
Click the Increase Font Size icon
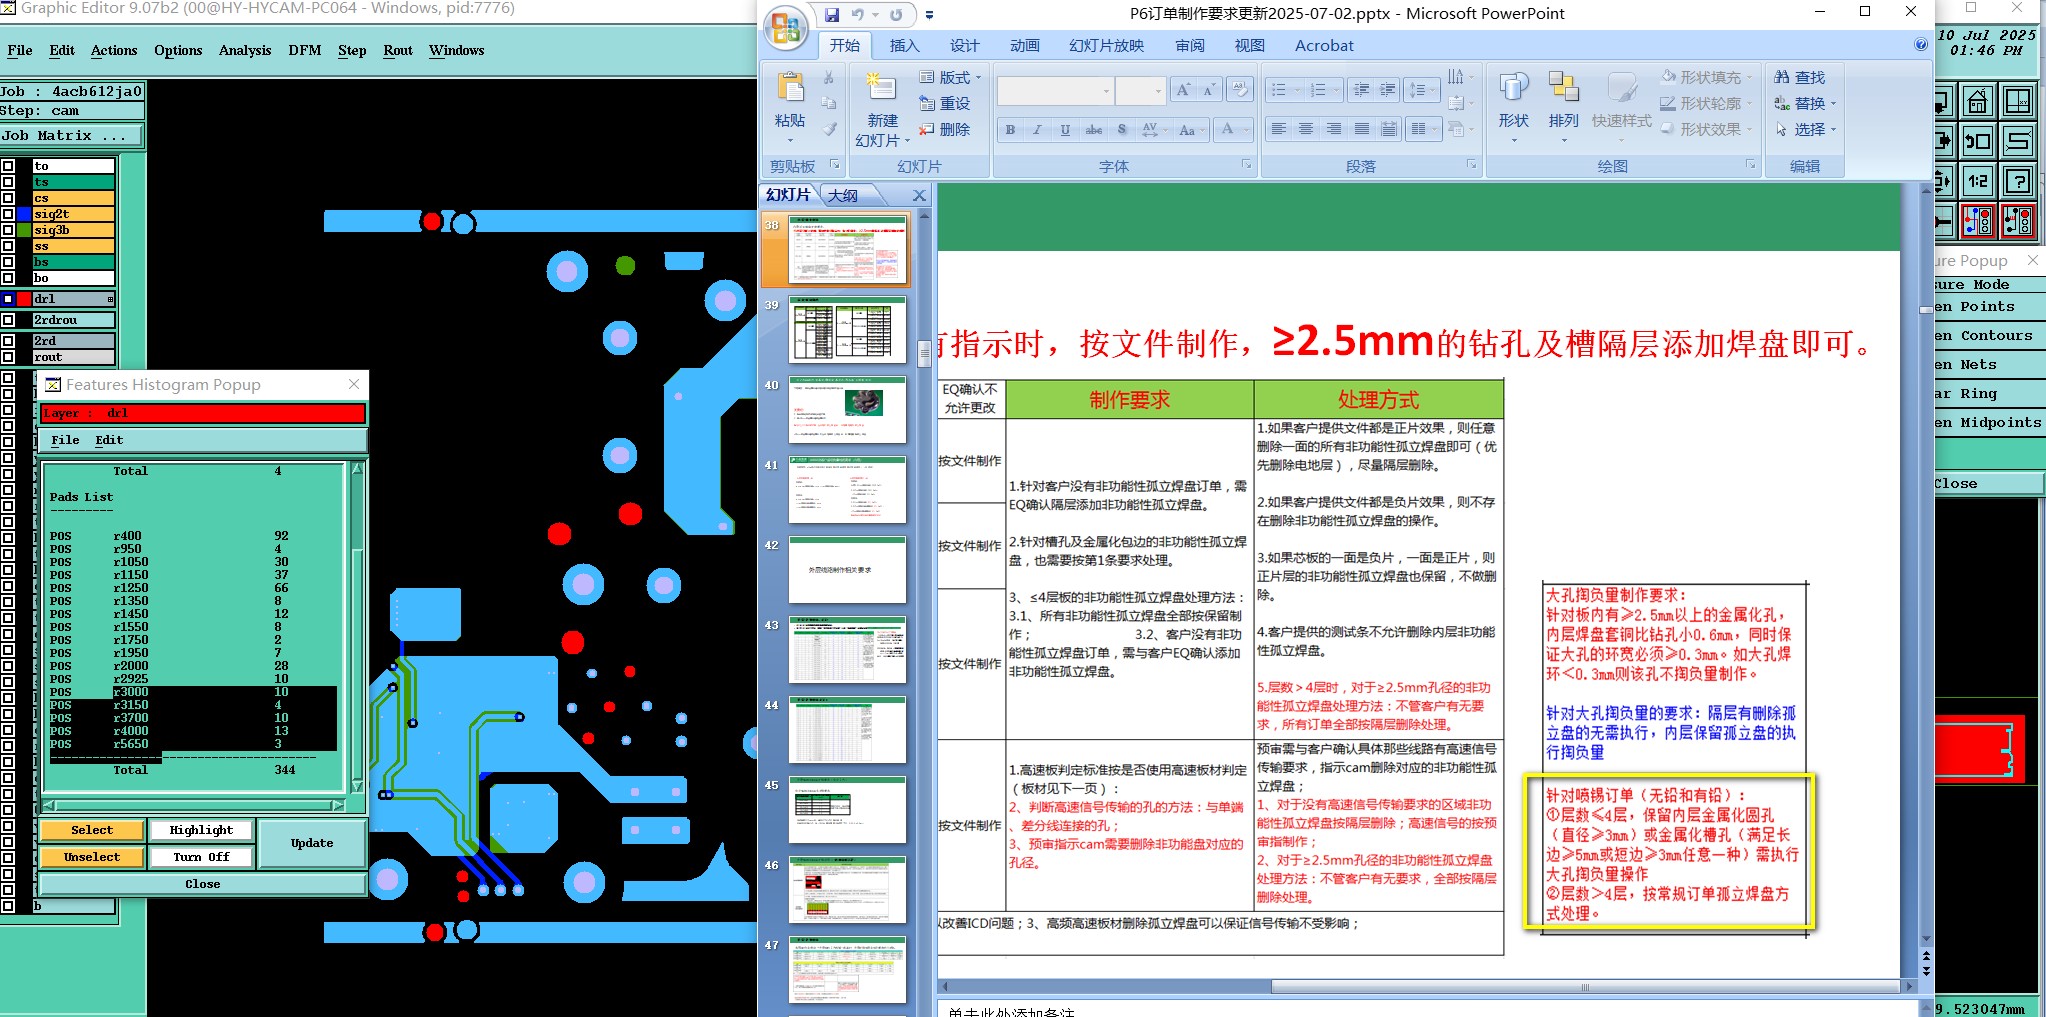point(1183,90)
